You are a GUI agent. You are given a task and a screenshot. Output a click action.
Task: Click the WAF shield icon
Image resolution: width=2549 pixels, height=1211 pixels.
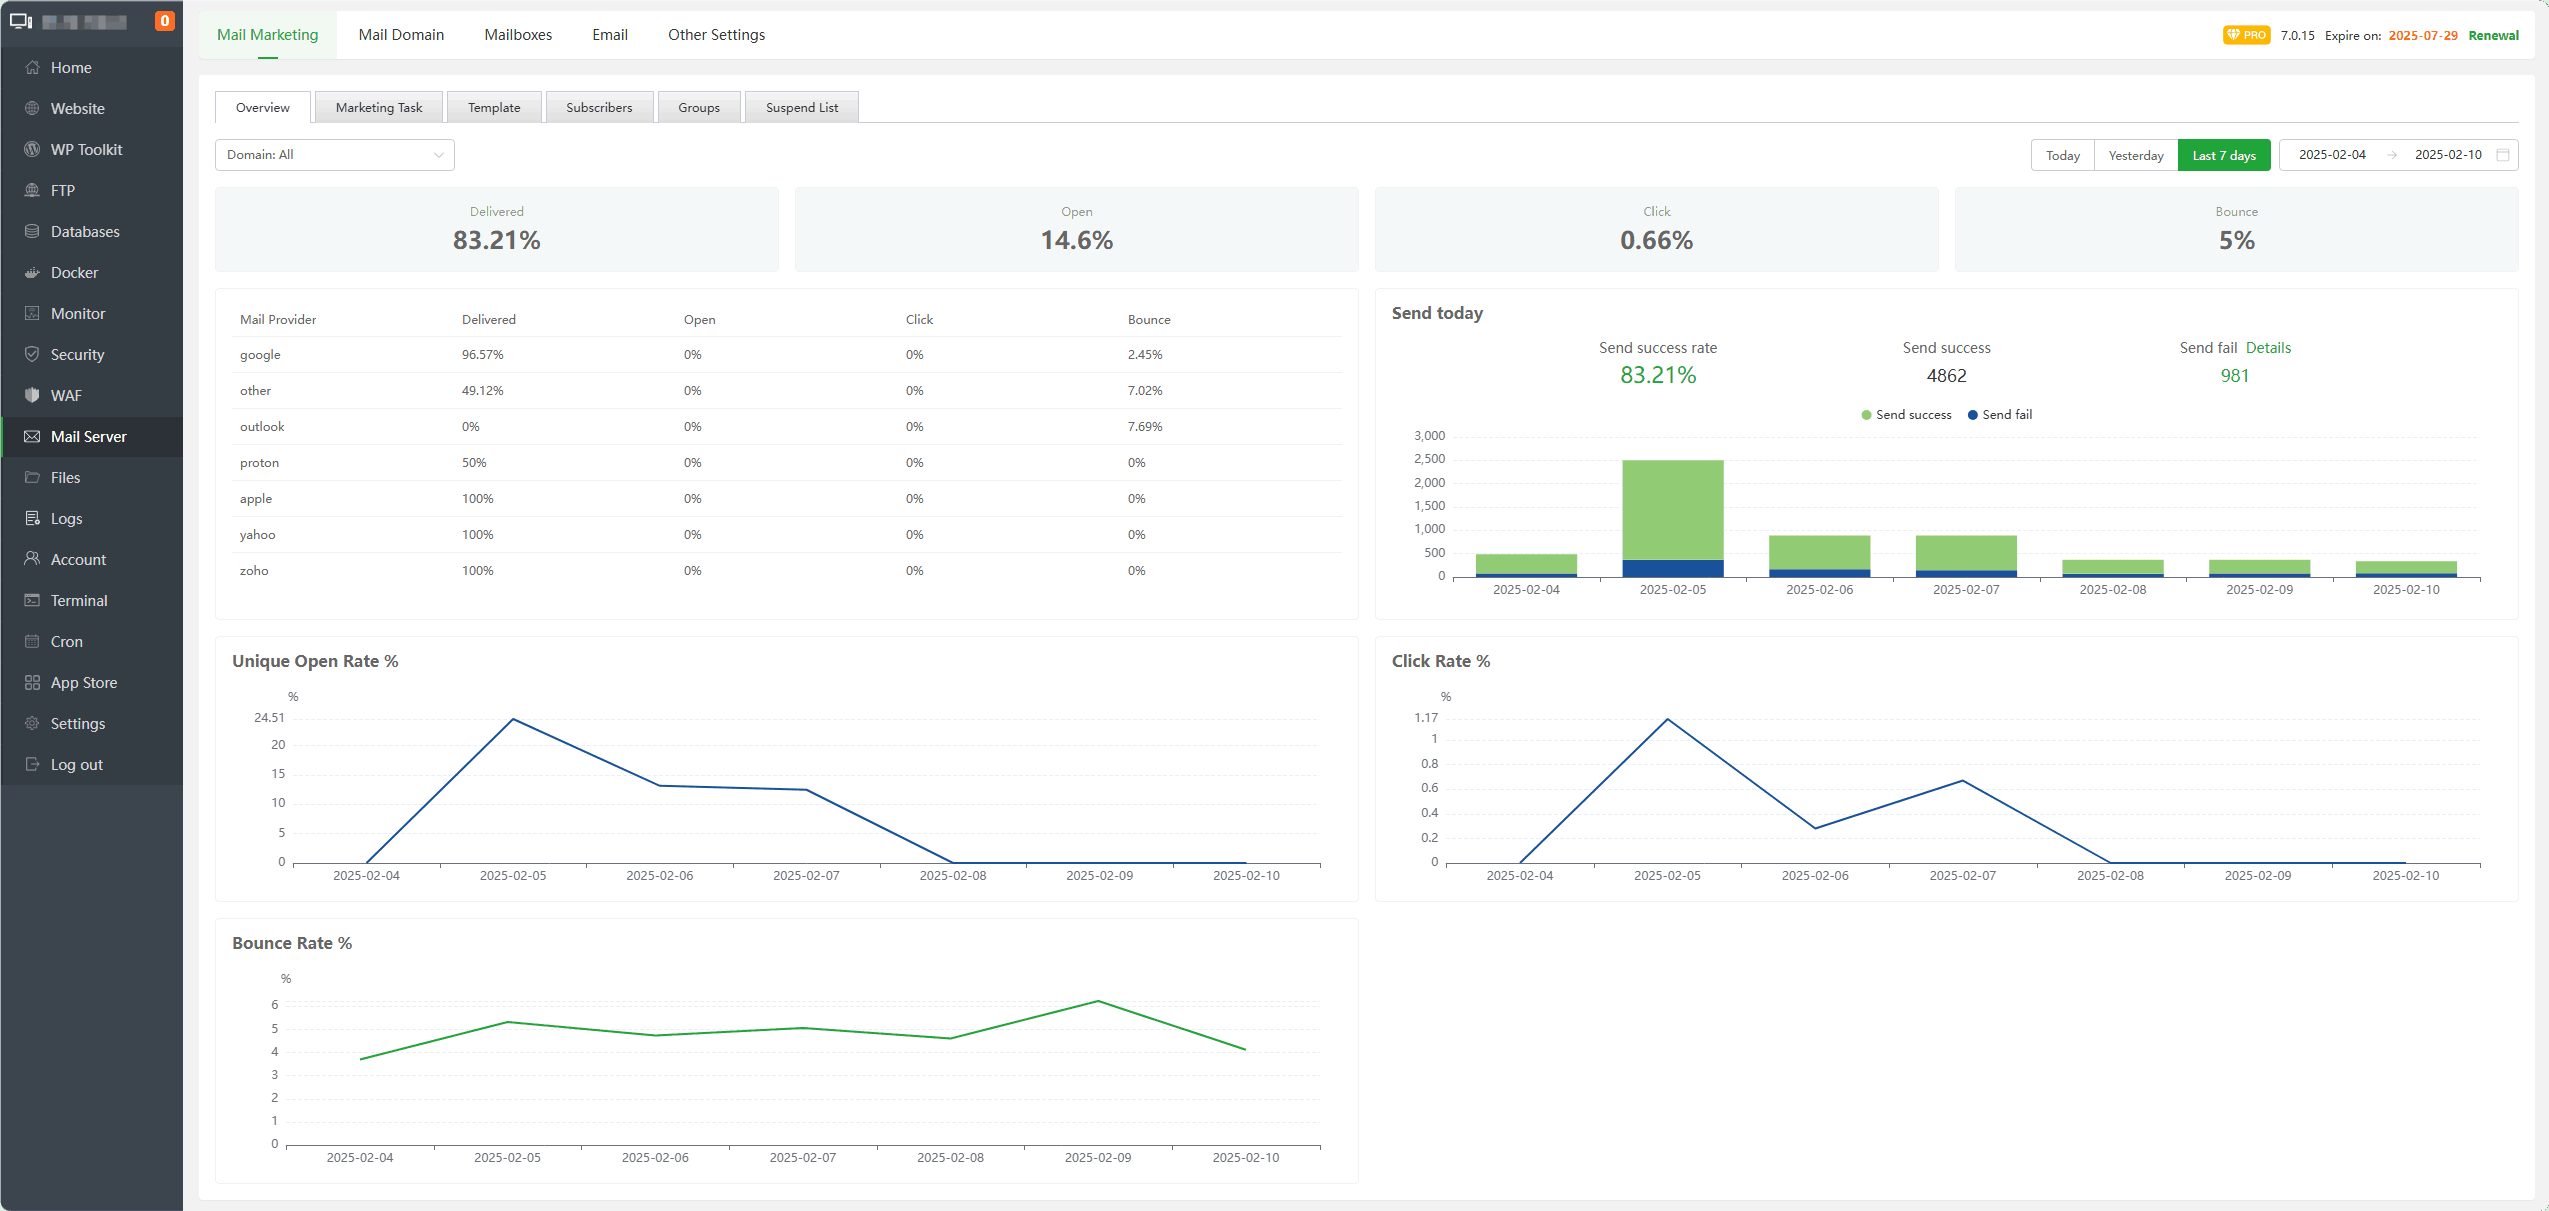click(32, 395)
